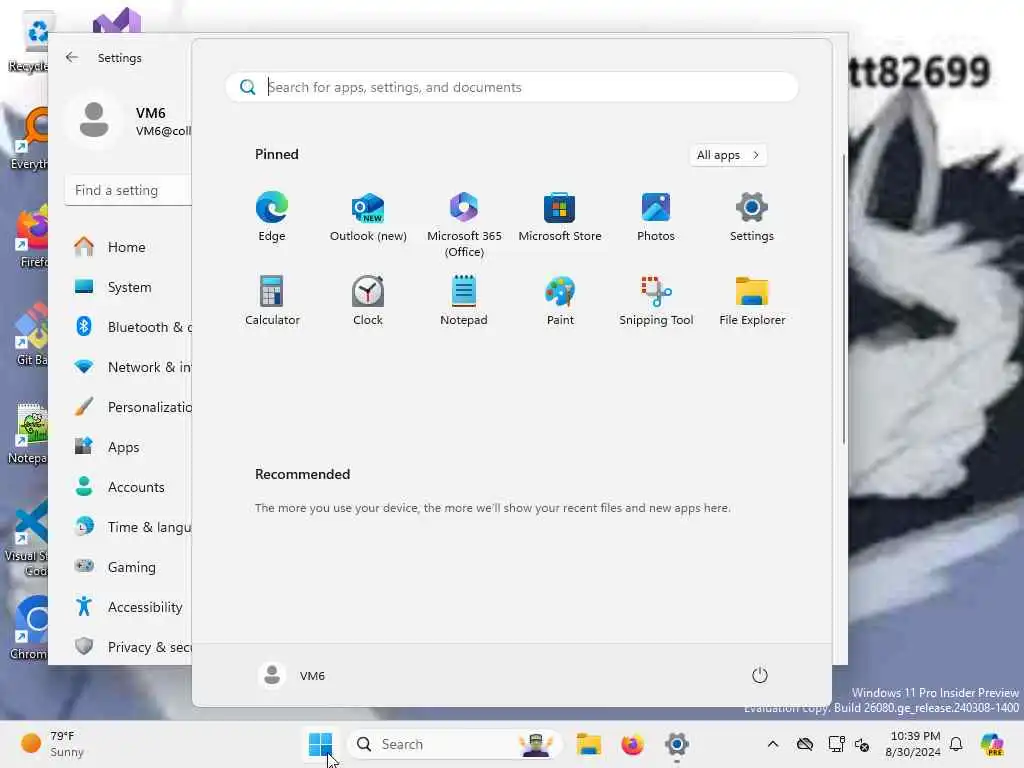Screen dimensions: 1024x768
Task: Launch Calculator pinned app
Action: [x=272, y=300]
